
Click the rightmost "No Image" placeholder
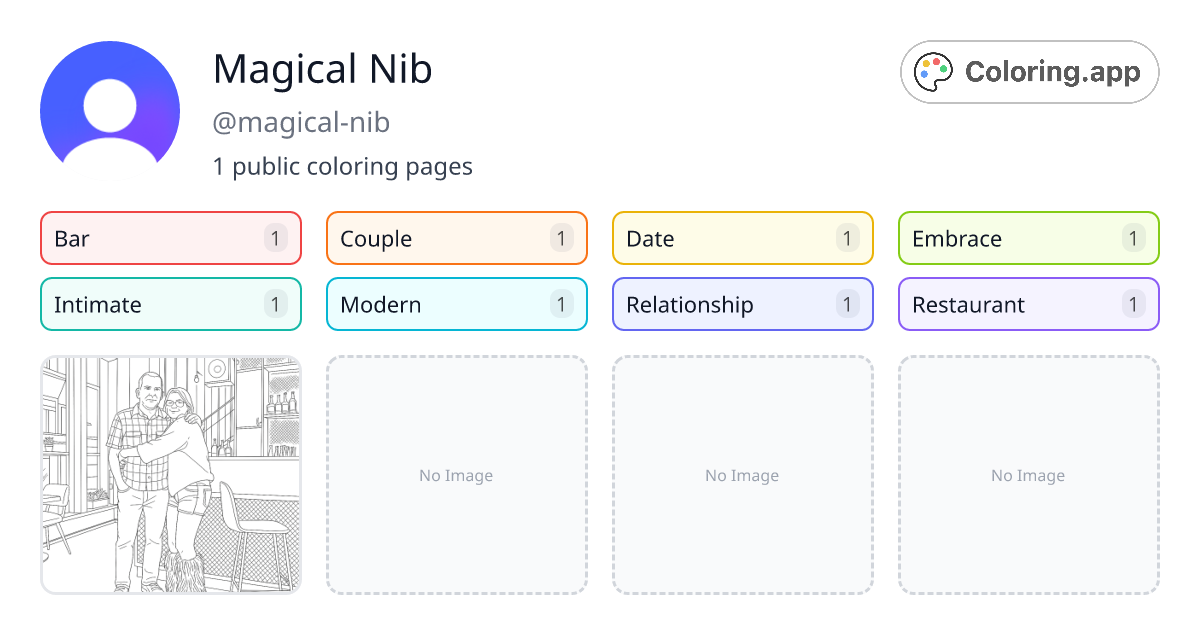pos(1028,475)
